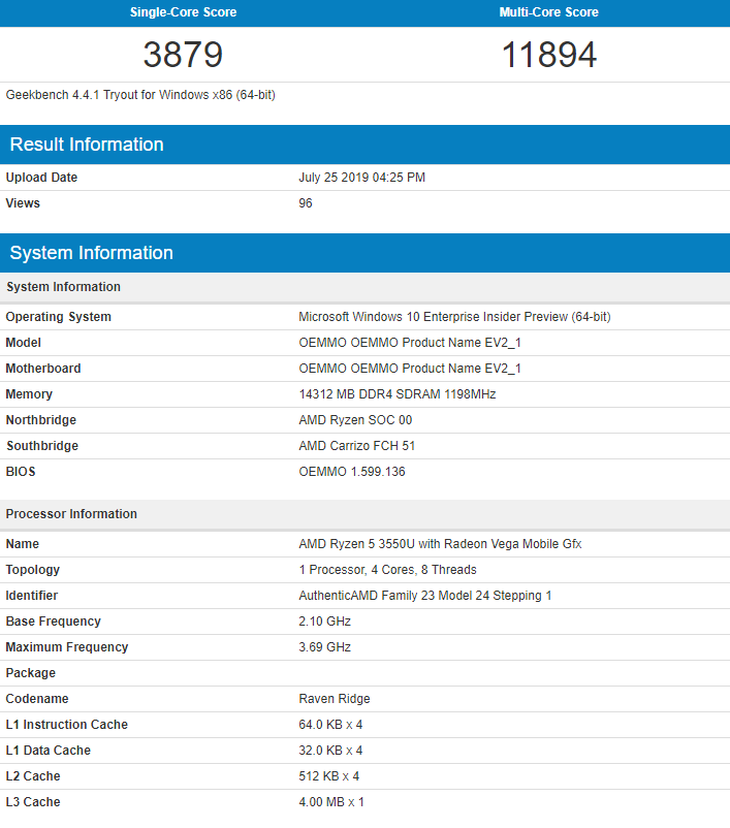Viewport: 730px width, 828px height.
Task: Select the 64.0 KB x 4 cache value
Action: pyautogui.click(x=331, y=725)
